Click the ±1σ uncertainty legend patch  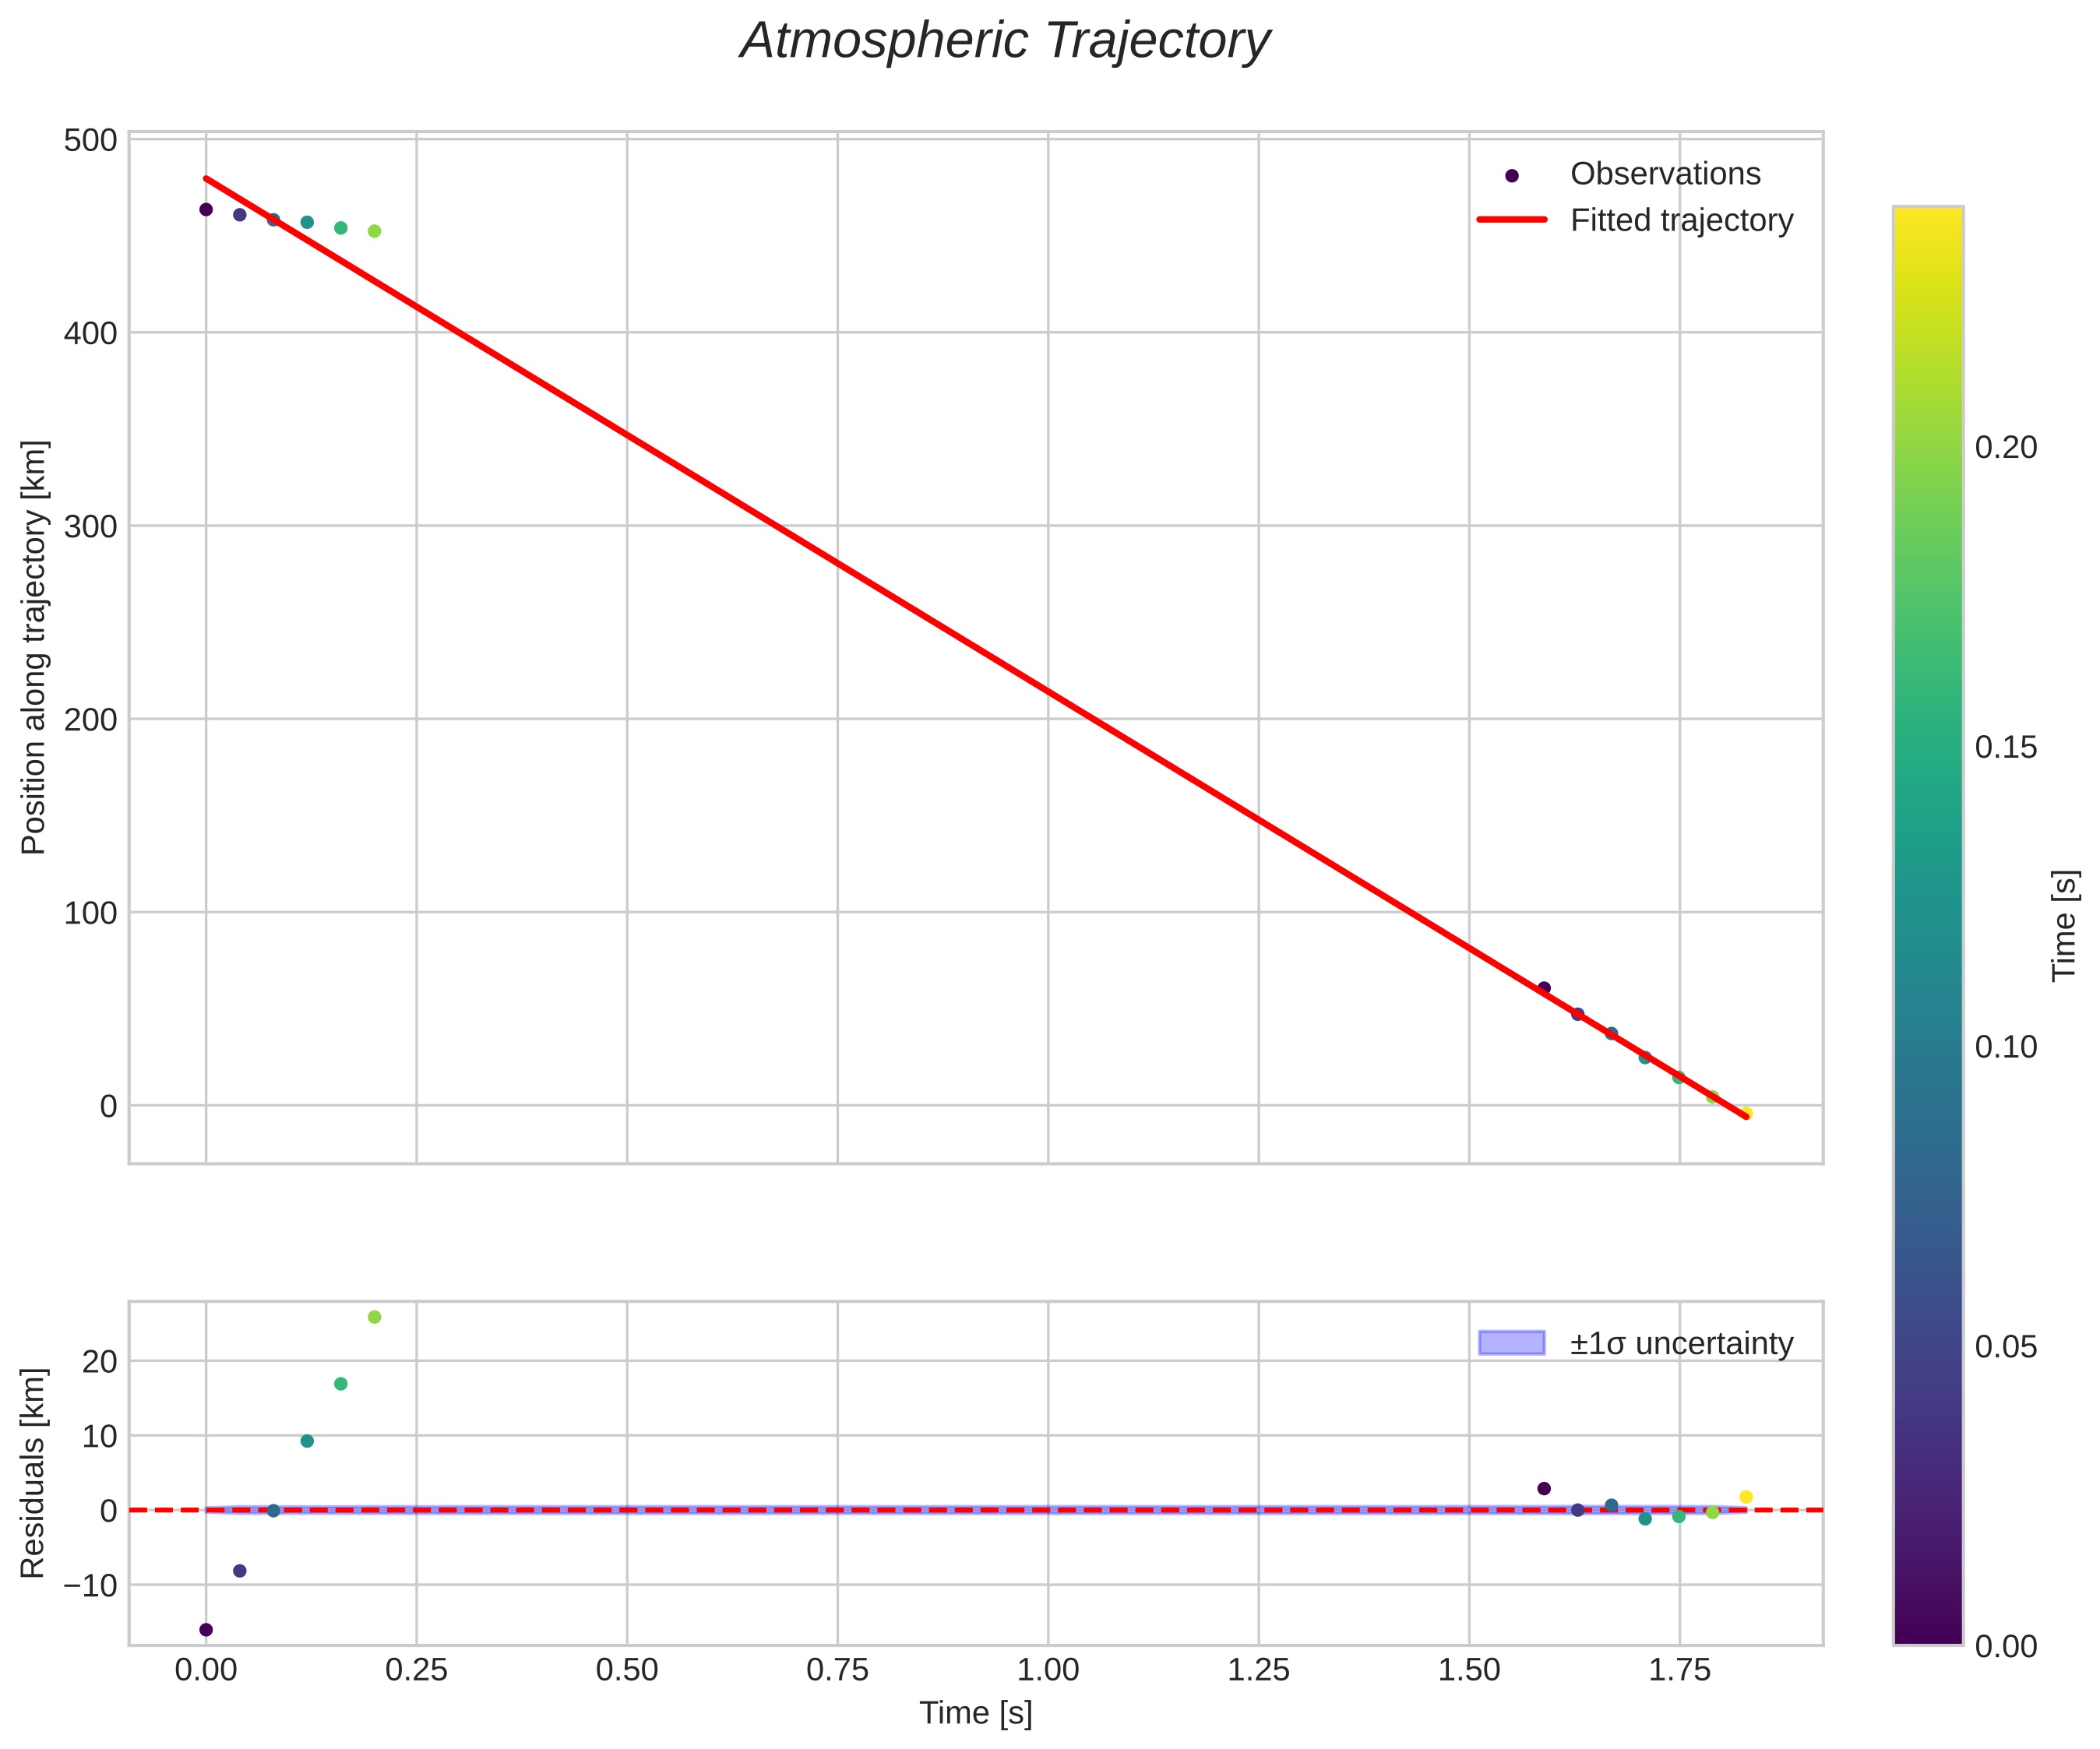[1511, 1343]
